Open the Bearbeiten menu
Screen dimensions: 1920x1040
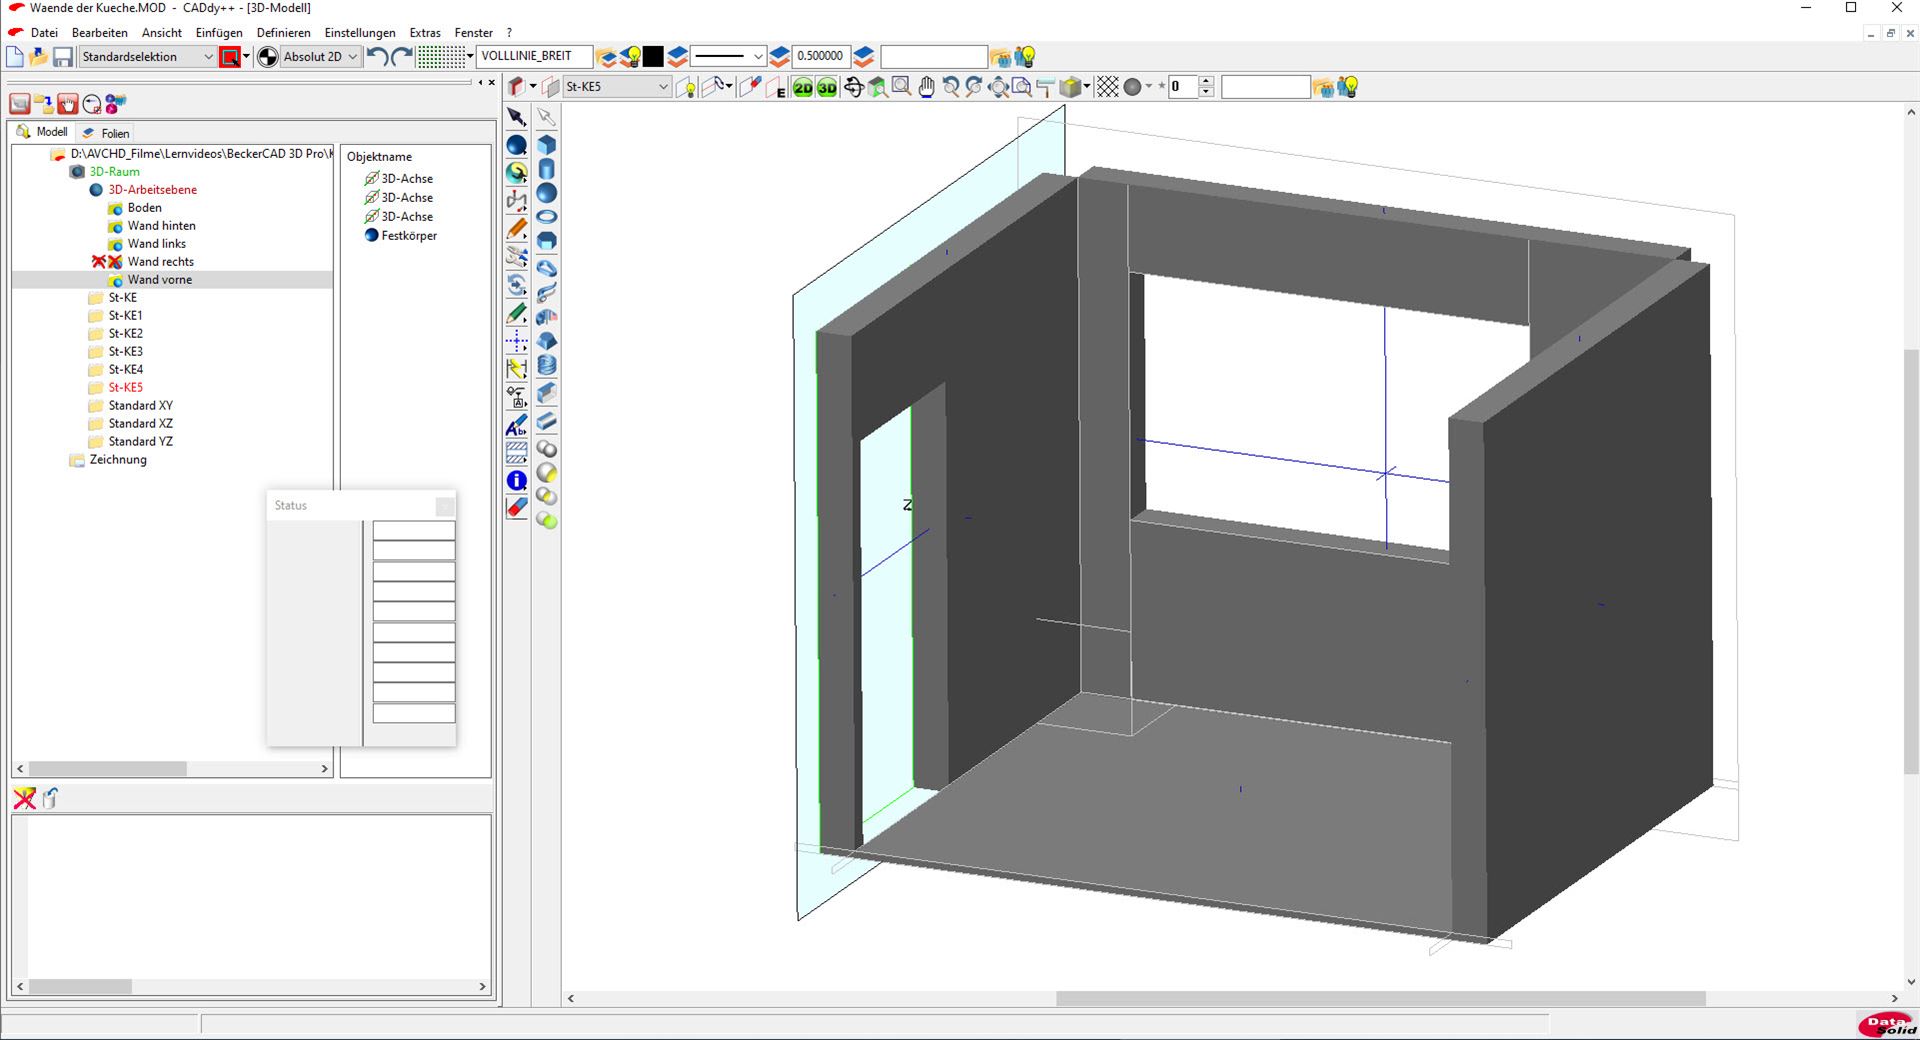coord(100,33)
